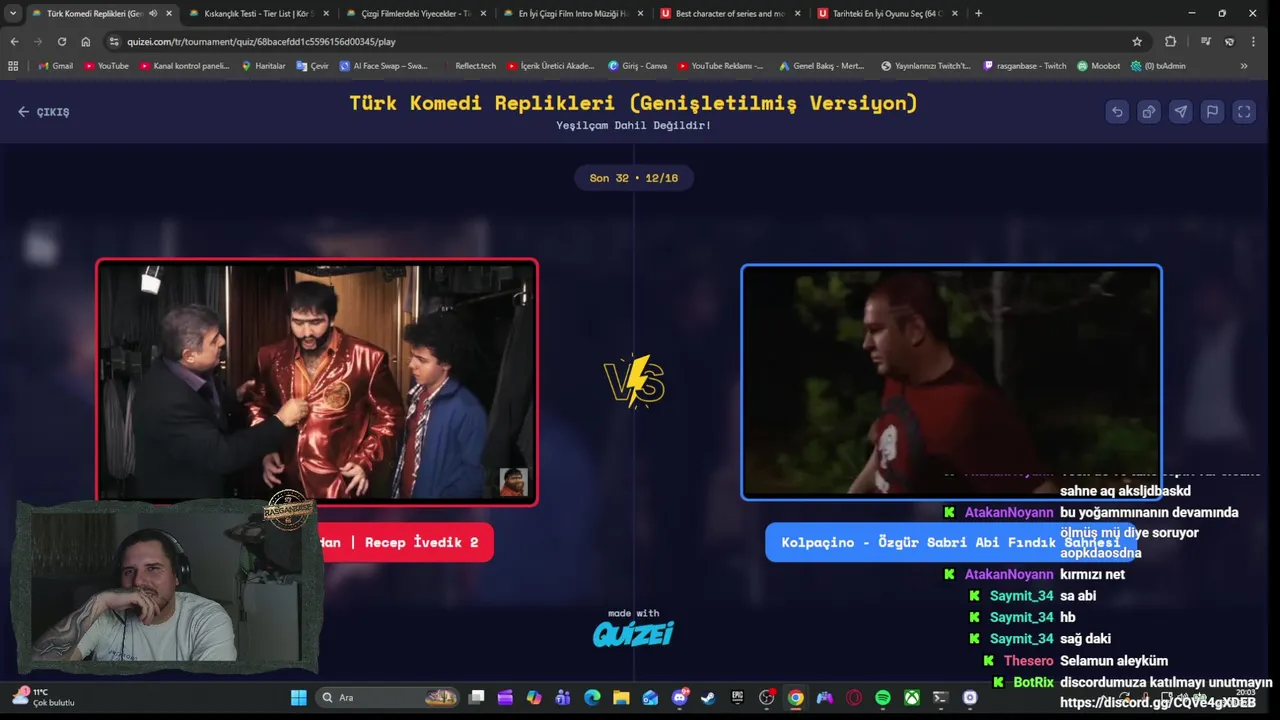
Task: Open the weather widget showing 11°C
Action: tap(43, 697)
